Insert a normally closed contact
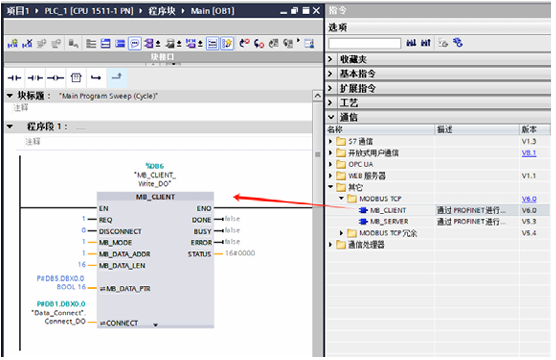 35,78
